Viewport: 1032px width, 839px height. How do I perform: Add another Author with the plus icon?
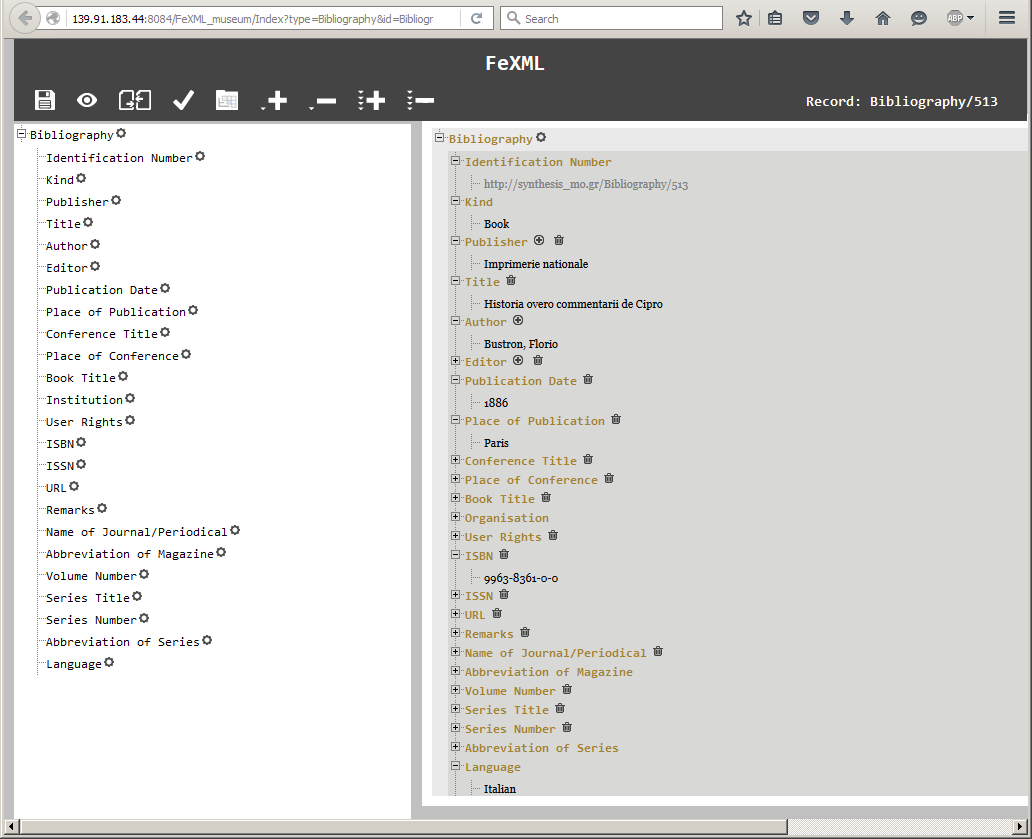pos(518,320)
